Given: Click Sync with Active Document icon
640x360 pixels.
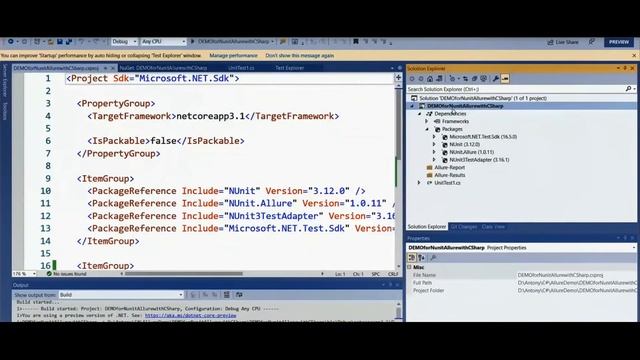Looking at the screenshot, I should coord(465,79).
